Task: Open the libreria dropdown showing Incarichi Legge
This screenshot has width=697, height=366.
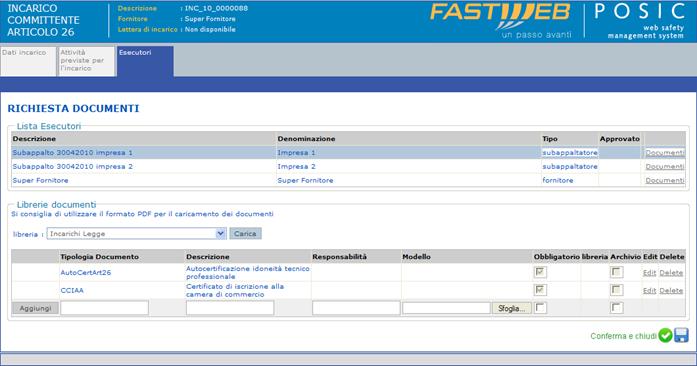Action: 136,233
